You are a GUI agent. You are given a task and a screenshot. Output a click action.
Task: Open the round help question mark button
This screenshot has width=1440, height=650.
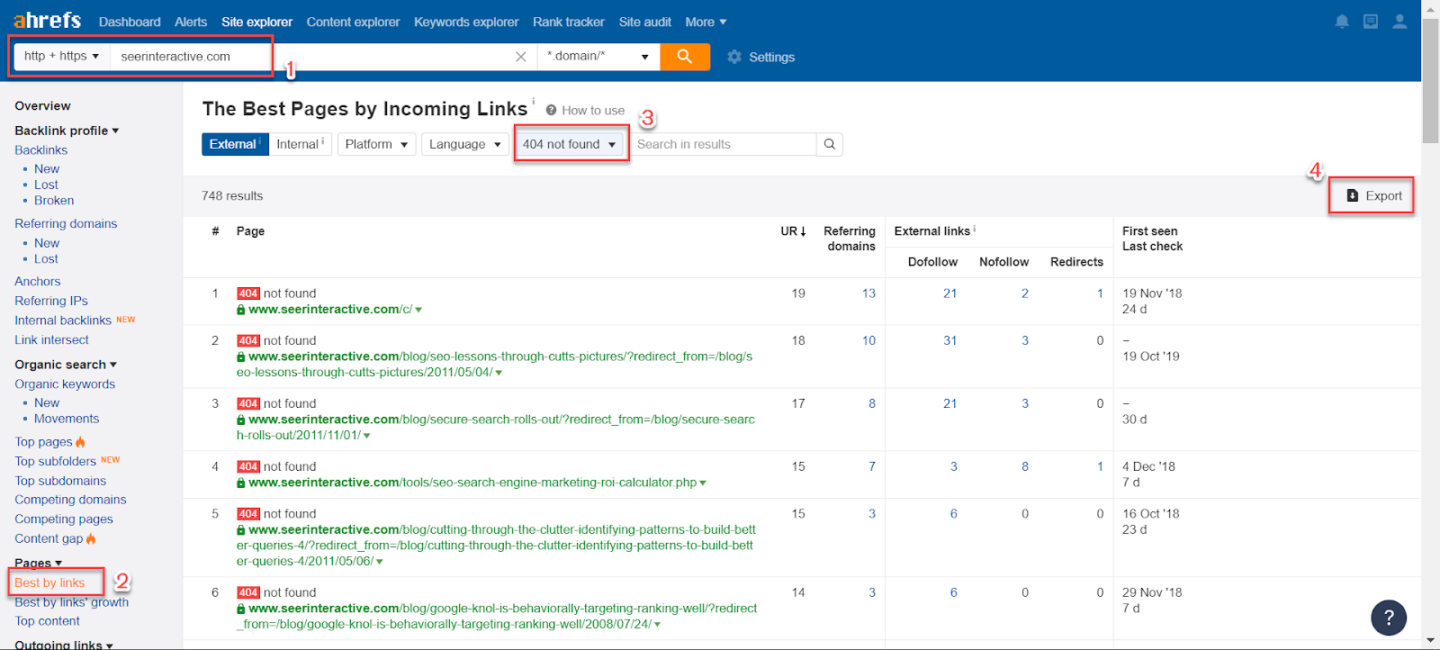(x=1388, y=617)
